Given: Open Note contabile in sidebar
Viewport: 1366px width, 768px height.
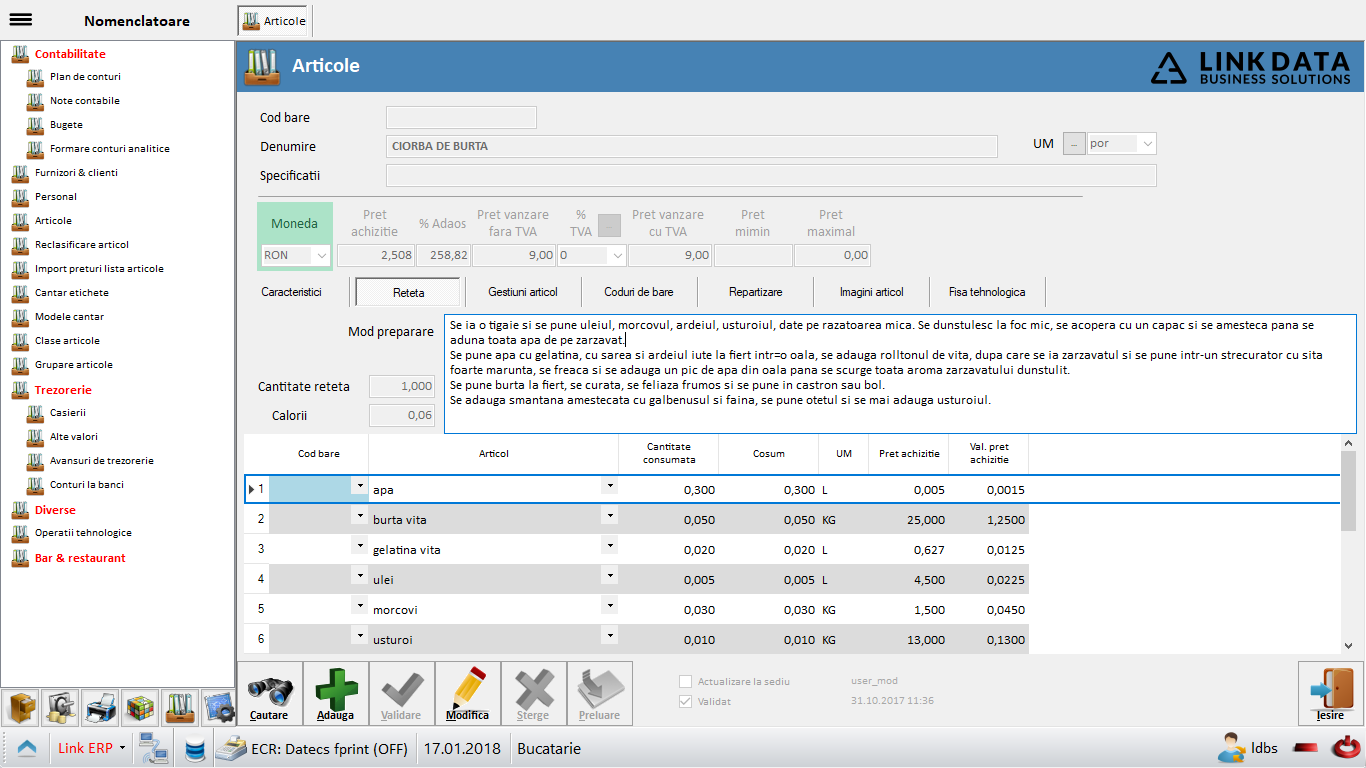Looking at the screenshot, I should click(84, 100).
